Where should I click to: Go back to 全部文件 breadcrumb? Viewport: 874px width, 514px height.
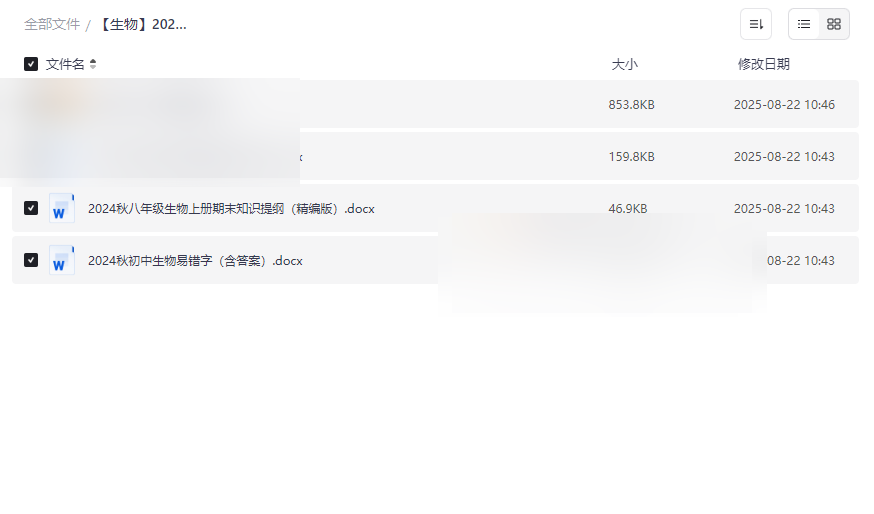(x=52, y=25)
